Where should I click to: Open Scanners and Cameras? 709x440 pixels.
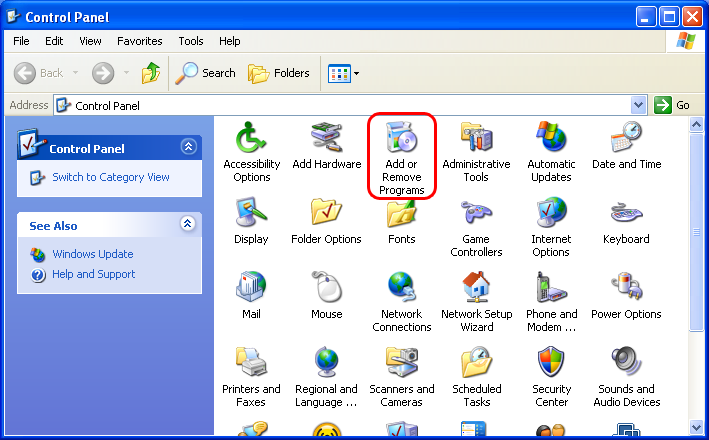tap(402, 377)
